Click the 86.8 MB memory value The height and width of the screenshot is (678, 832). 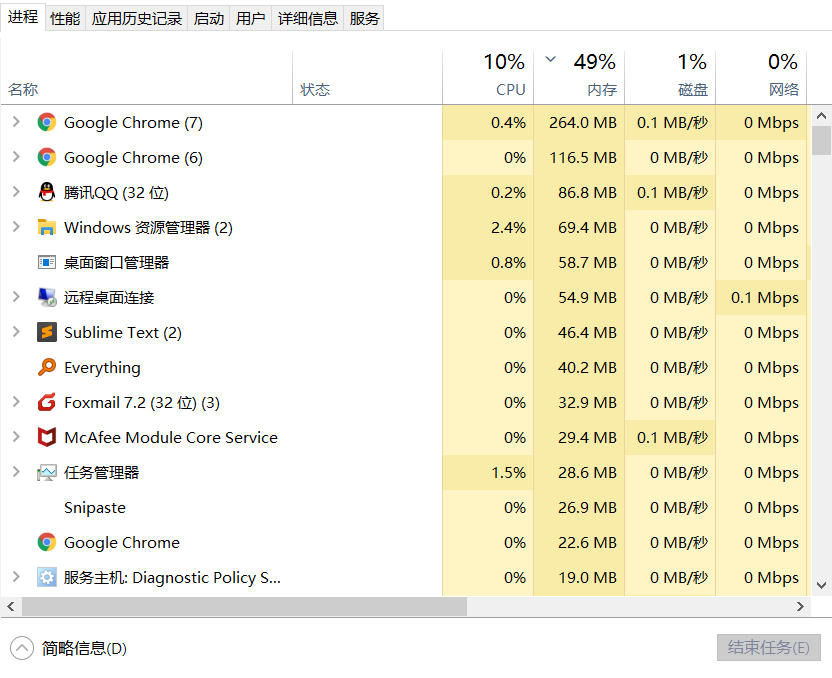tap(587, 193)
